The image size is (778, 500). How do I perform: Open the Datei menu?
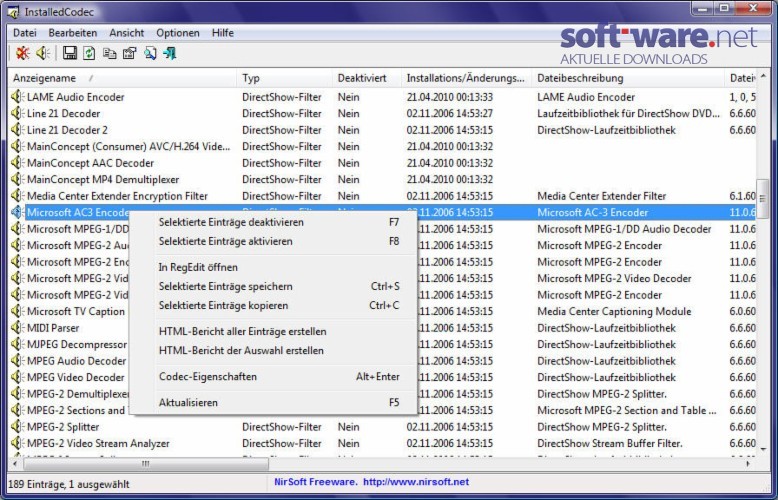coord(25,33)
